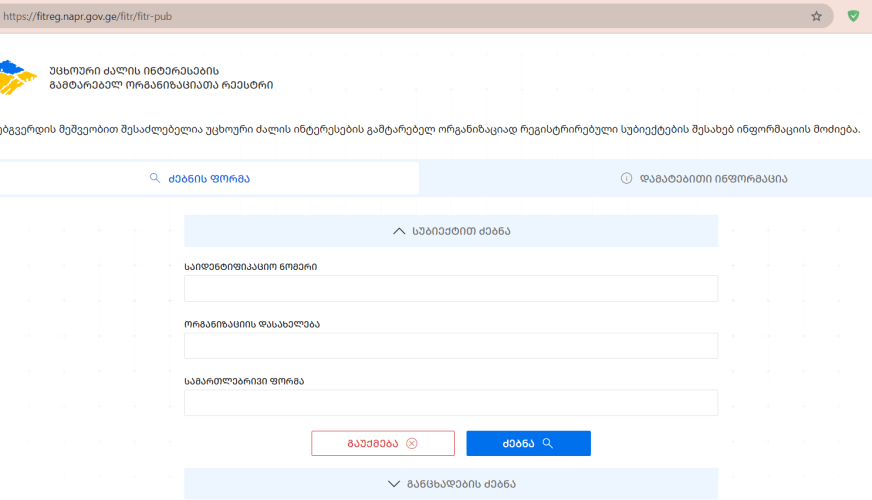Click the up chevron beside სუბიექტით ძებნა
Screen dimensions: 872x500
click(399, 231)
